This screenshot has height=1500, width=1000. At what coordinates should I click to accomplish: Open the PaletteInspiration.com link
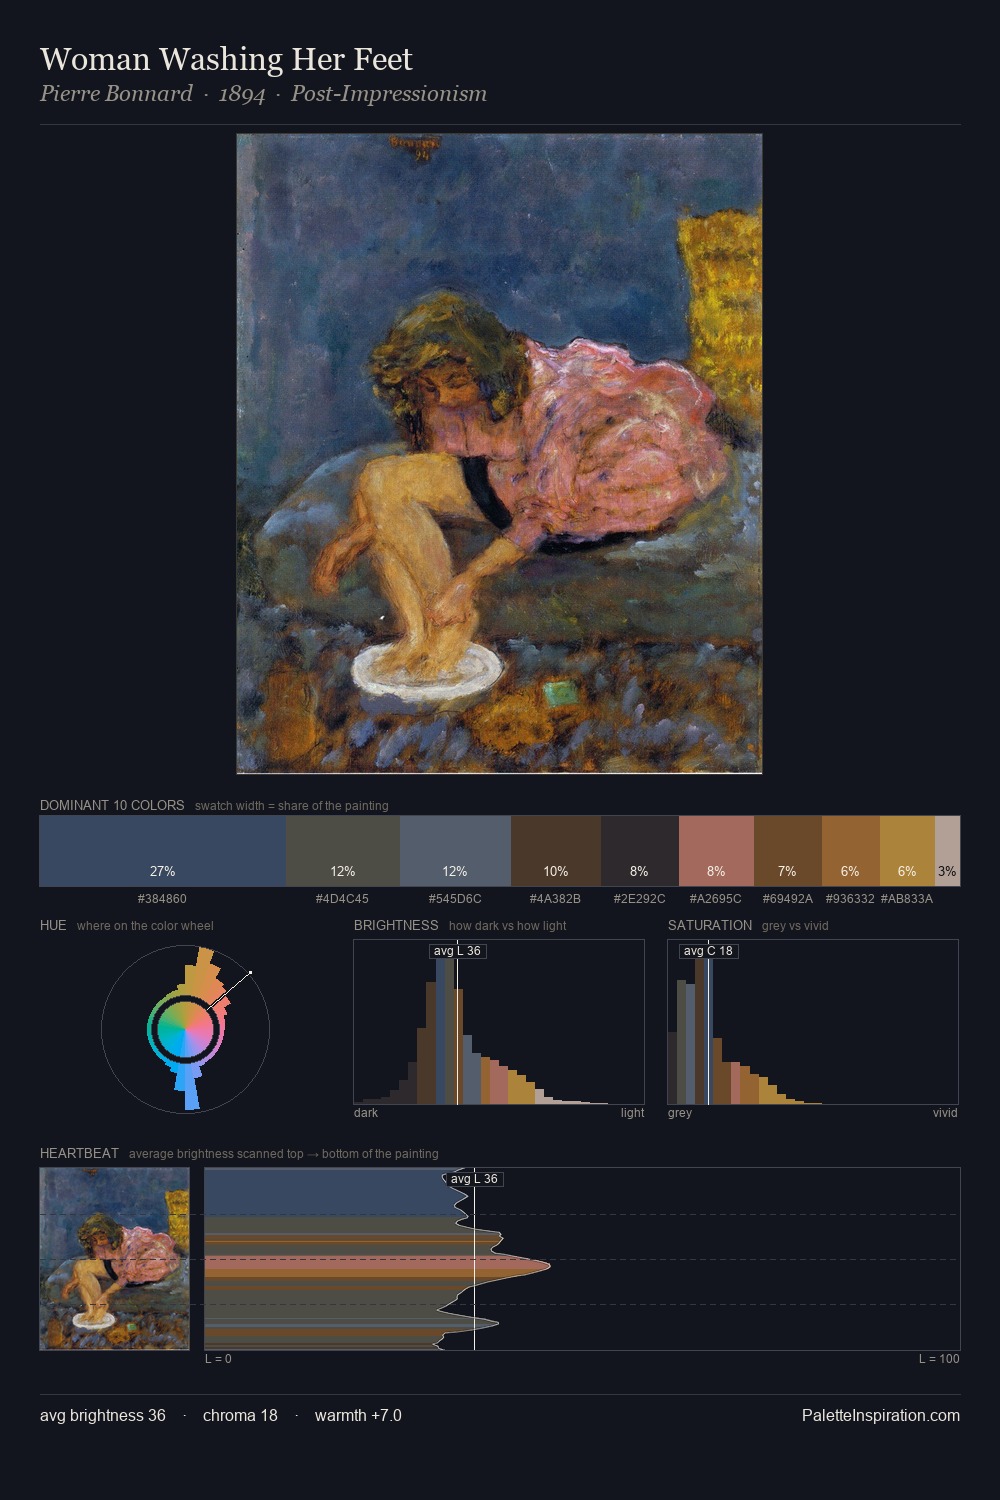[x=880, y=1415]
